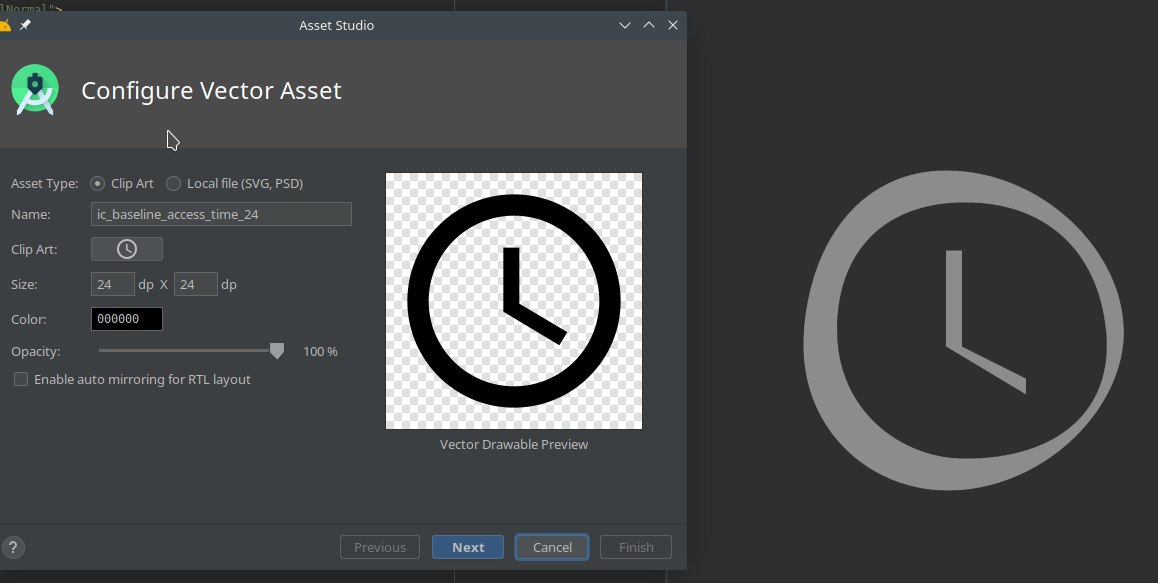This screenshot has width=1158, height=583.
Task: Click the Asset Type label
Action: click(x=45, y=184)
